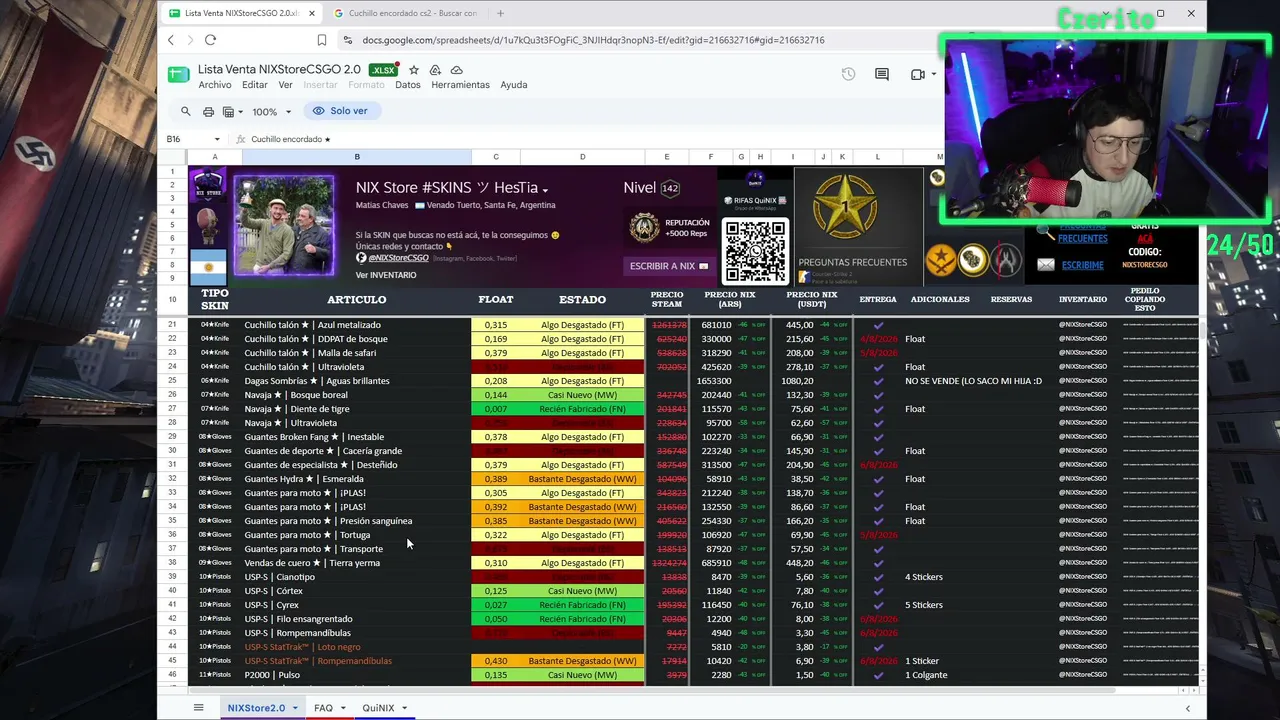Search the menus with magnifier icon
The width and height of the screenshot is (1280, 720).
(x=185, y=111)
